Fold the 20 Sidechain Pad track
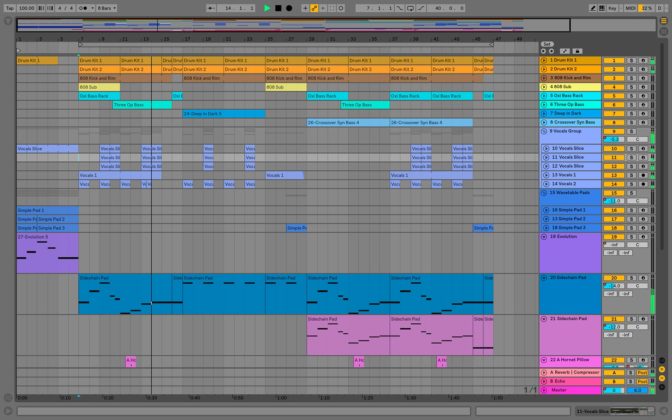Viewport: 672px width, 420px height. (544, 278)
